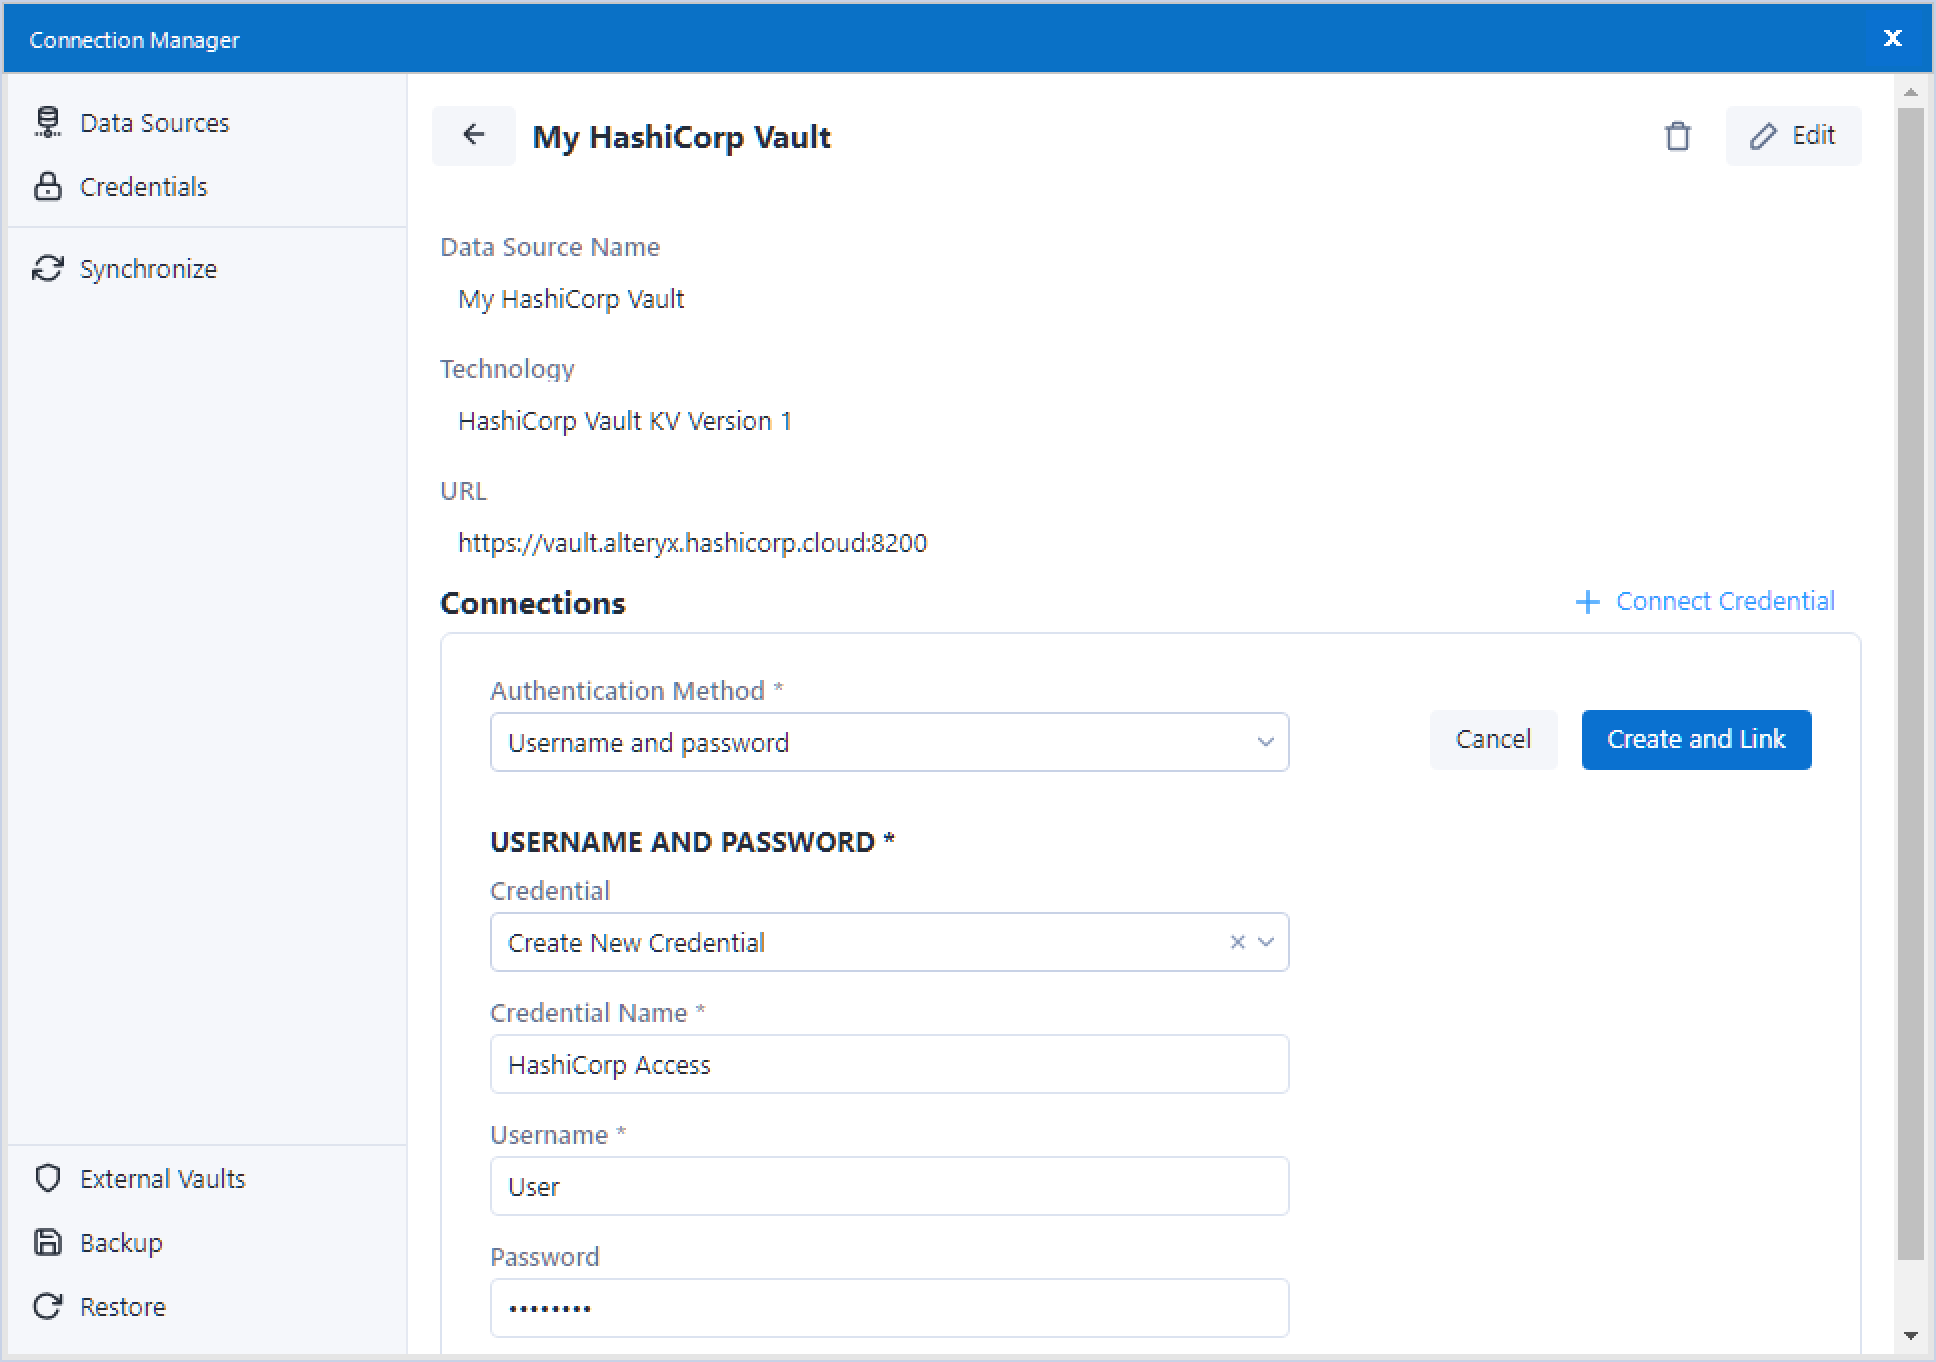Open the Authentication Method dropdown
The width and height of the screenshot is (1936, 1362).
tap(889, 742)
